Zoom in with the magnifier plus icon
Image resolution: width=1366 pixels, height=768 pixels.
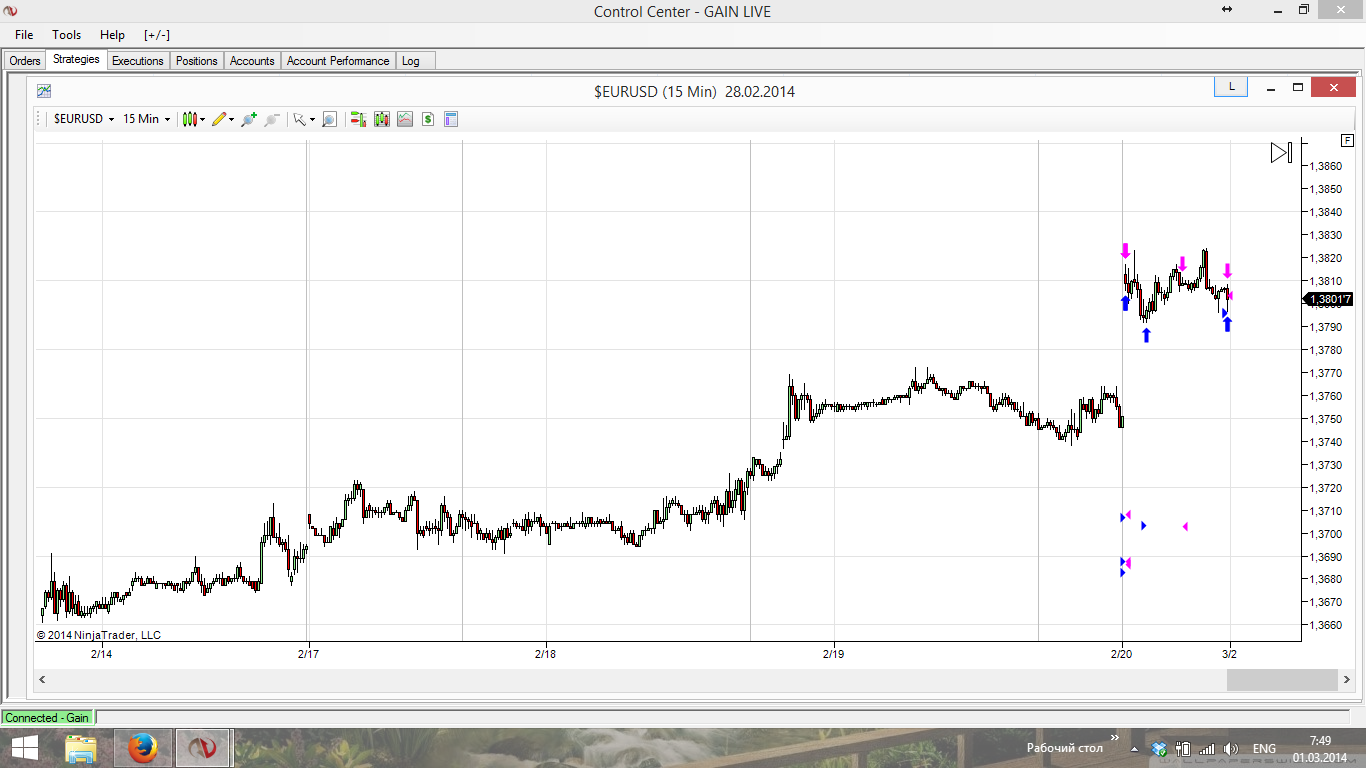coord(249,119)
